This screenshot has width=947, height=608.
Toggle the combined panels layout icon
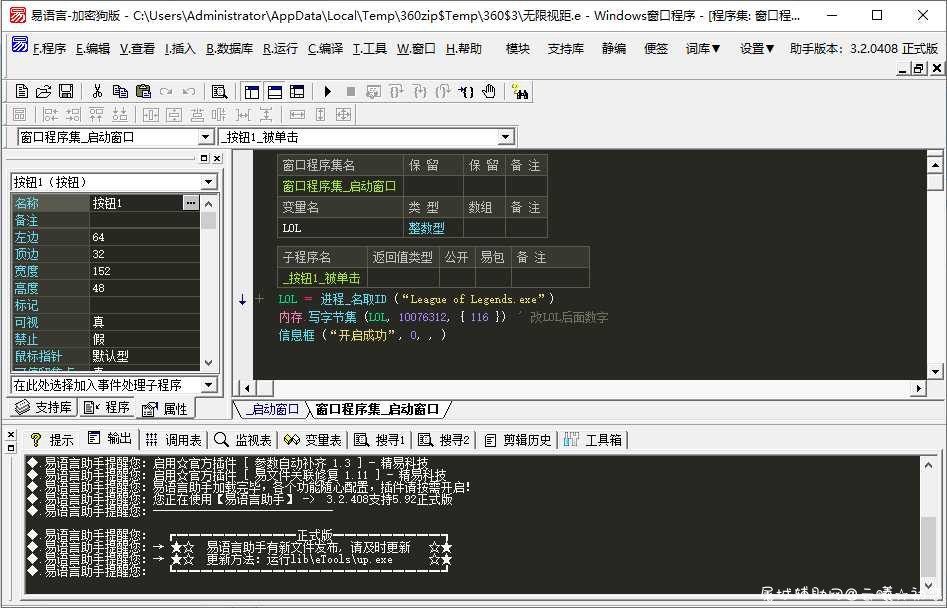point(297,92)
